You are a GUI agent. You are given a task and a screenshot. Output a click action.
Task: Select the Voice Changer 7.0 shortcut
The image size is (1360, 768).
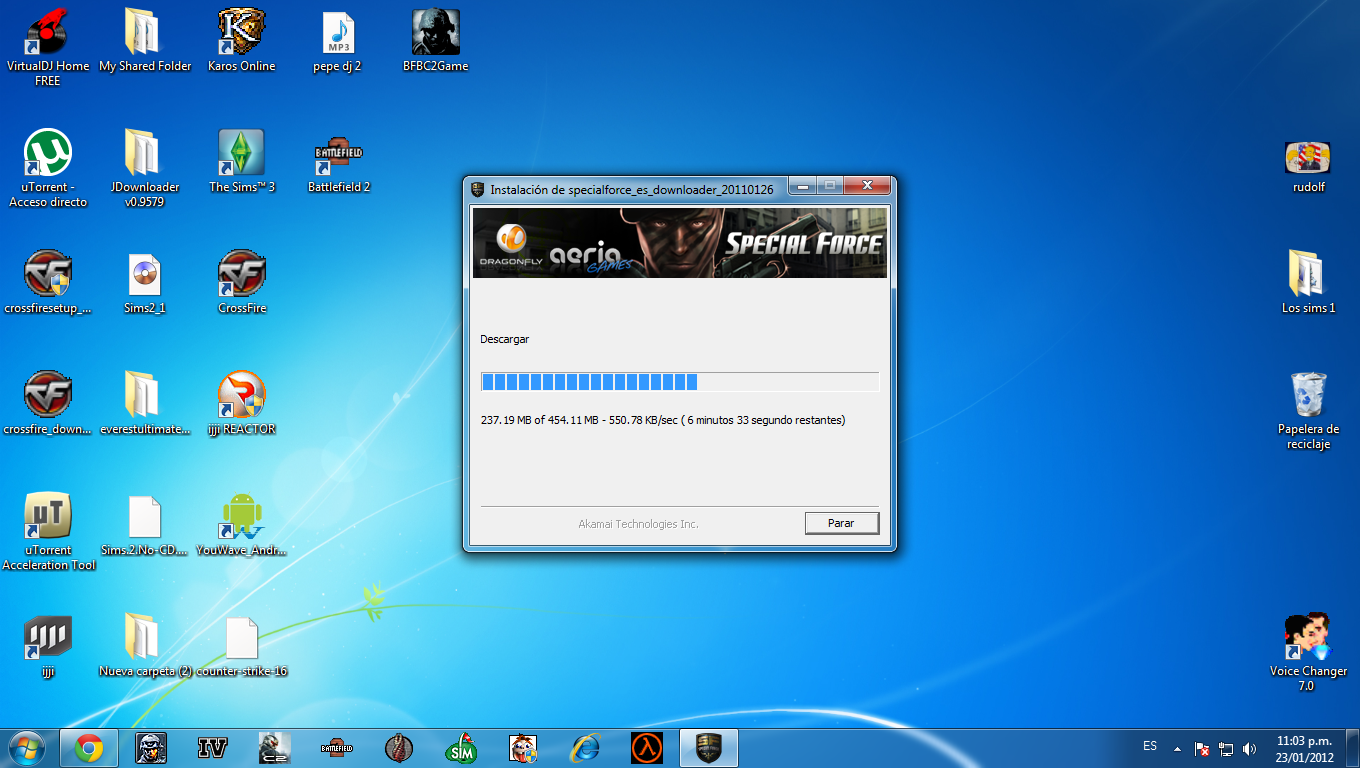[1308, 653]
